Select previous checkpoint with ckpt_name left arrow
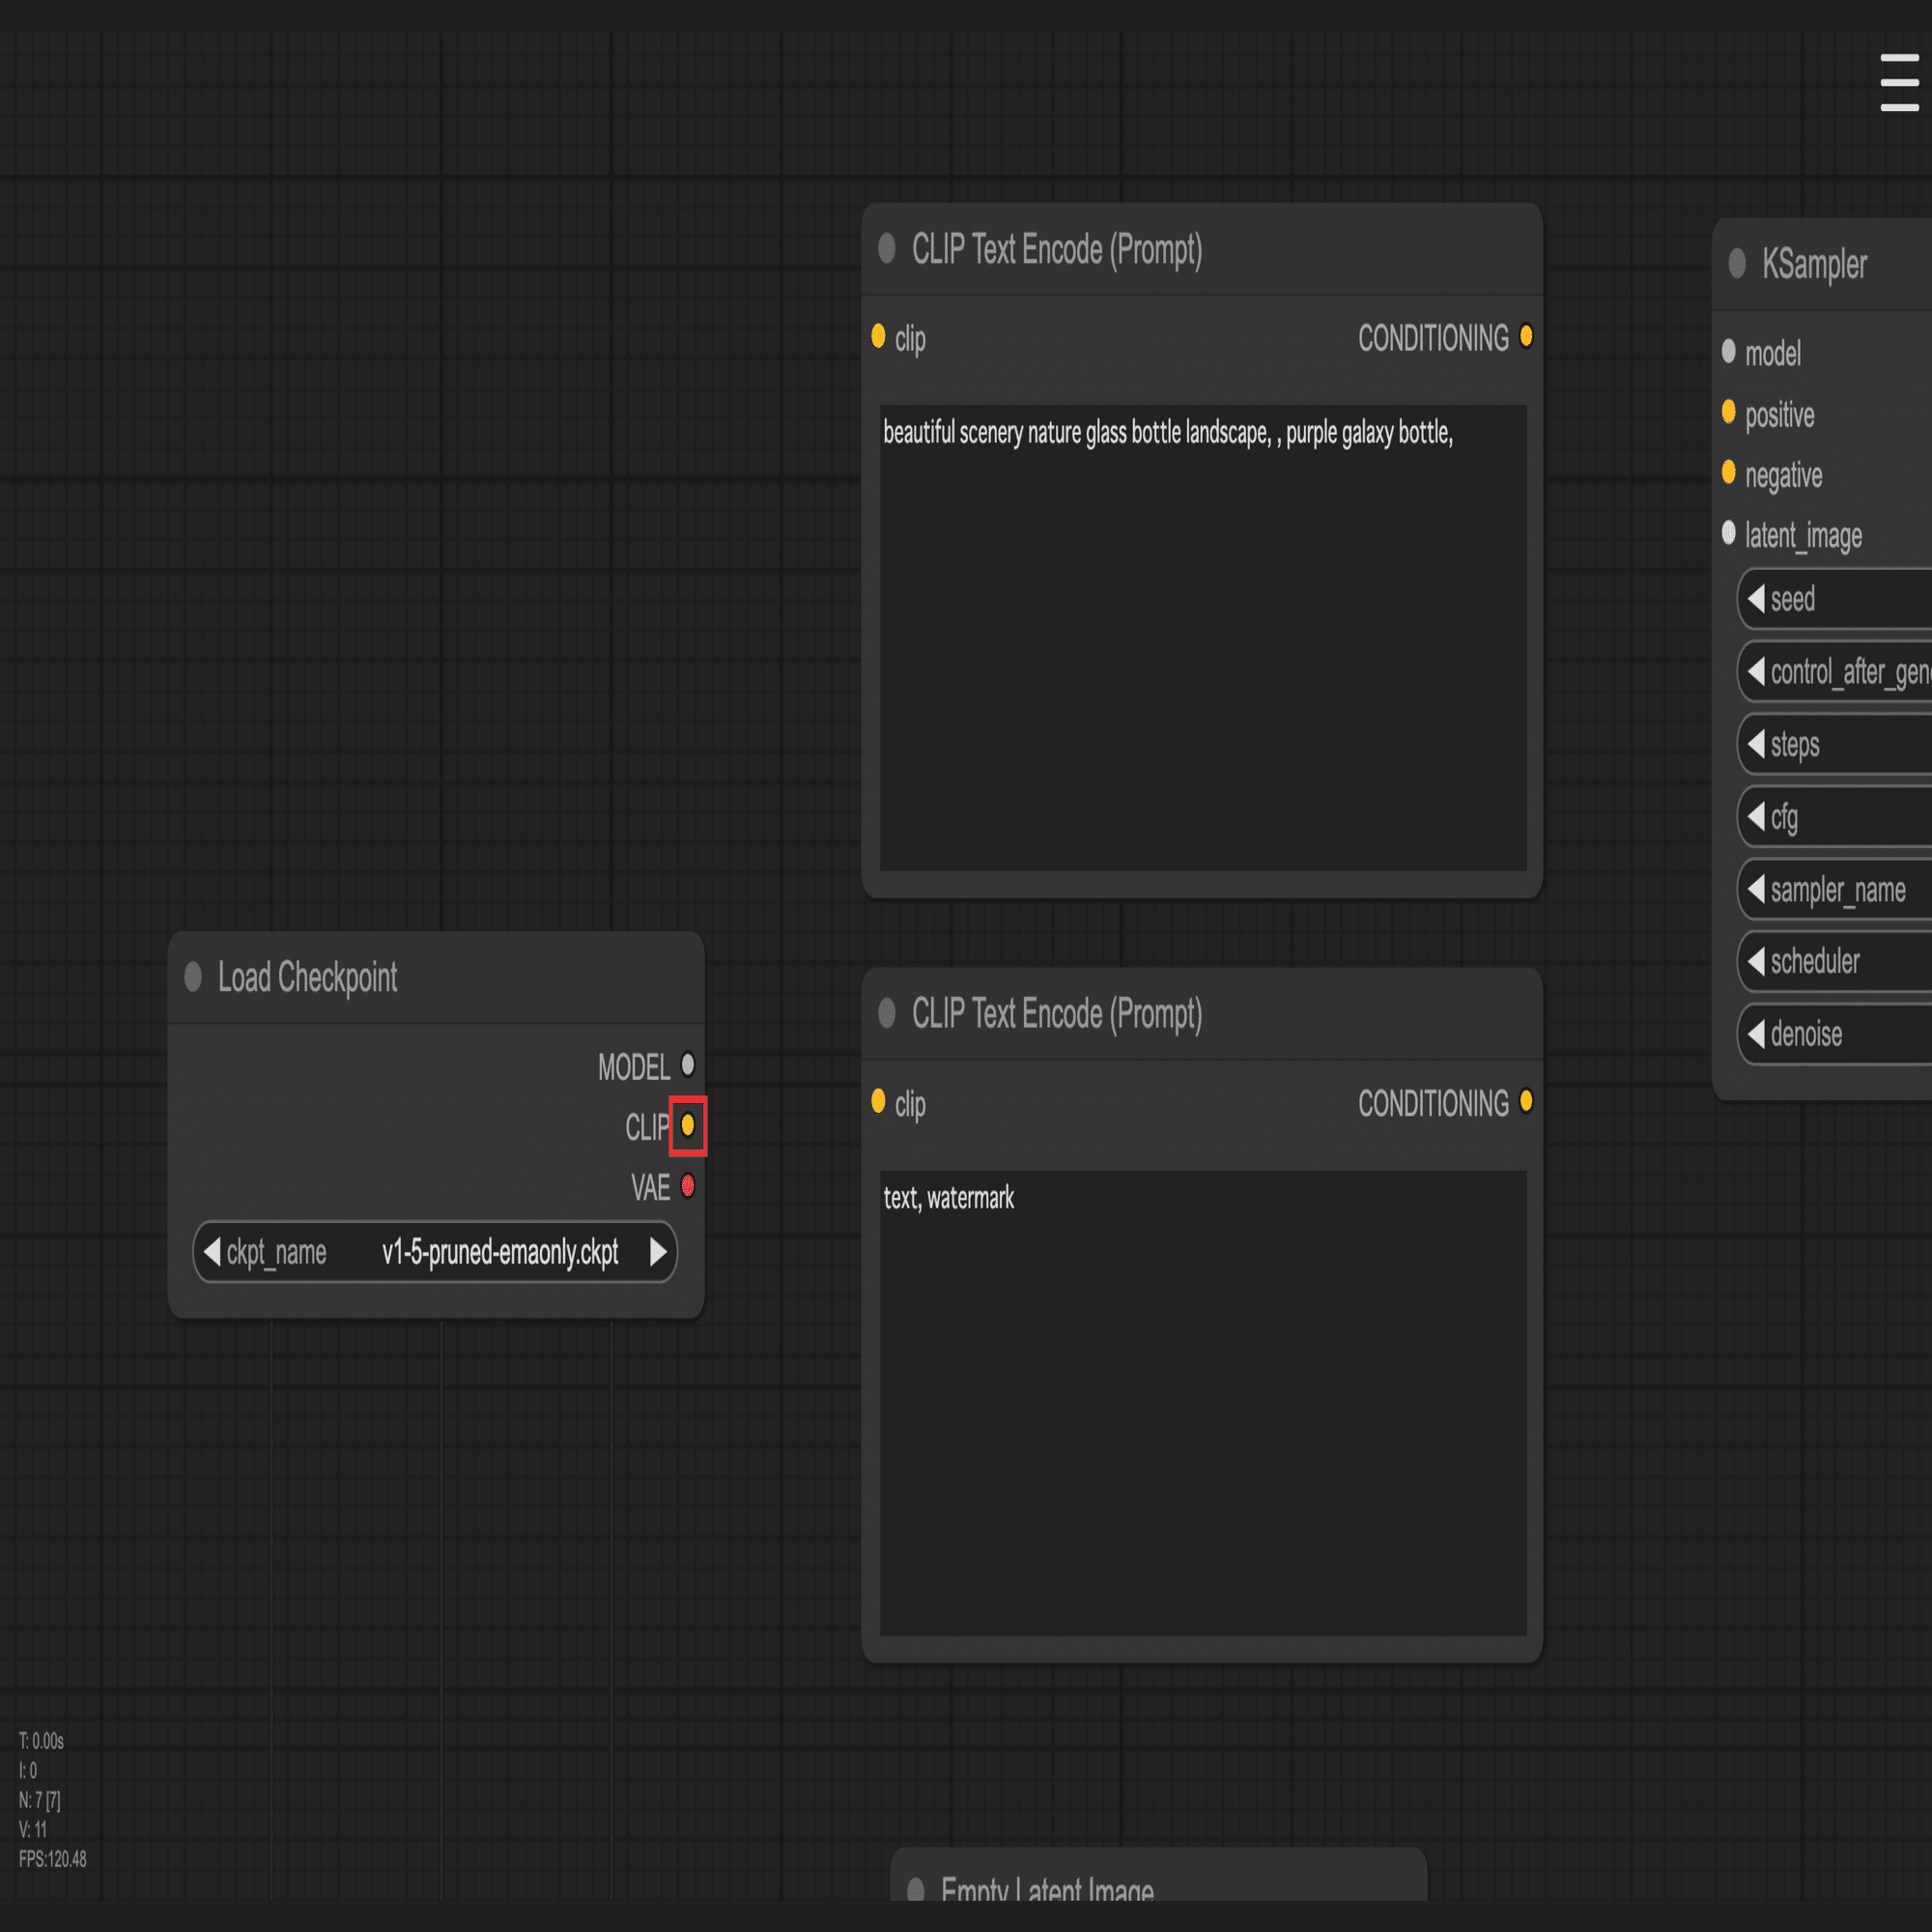Image resolution: width=1932 pixels, height=1932 pixels. point(212,1252)
